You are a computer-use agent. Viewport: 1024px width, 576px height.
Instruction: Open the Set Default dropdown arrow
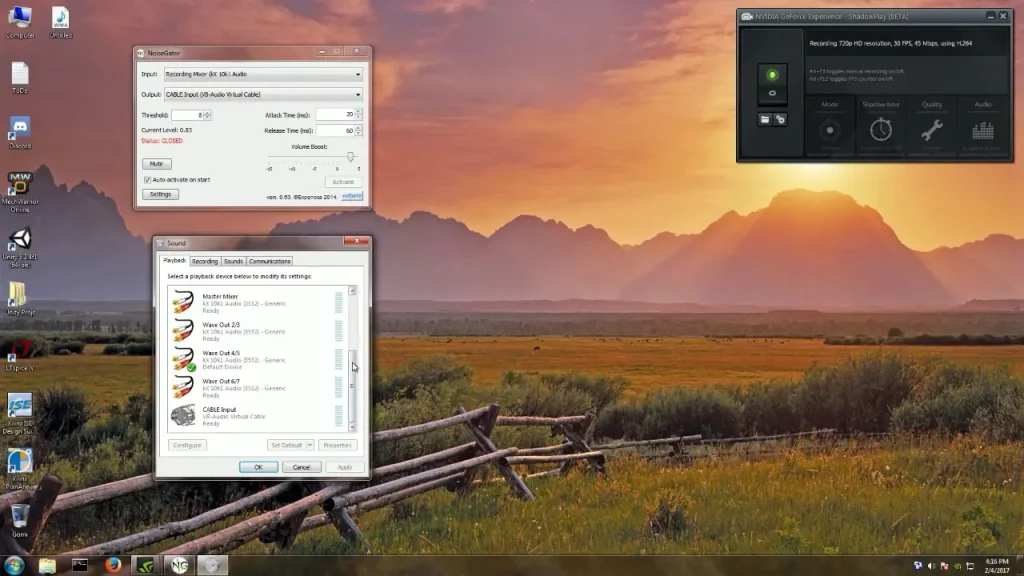[x=310, y=445]
